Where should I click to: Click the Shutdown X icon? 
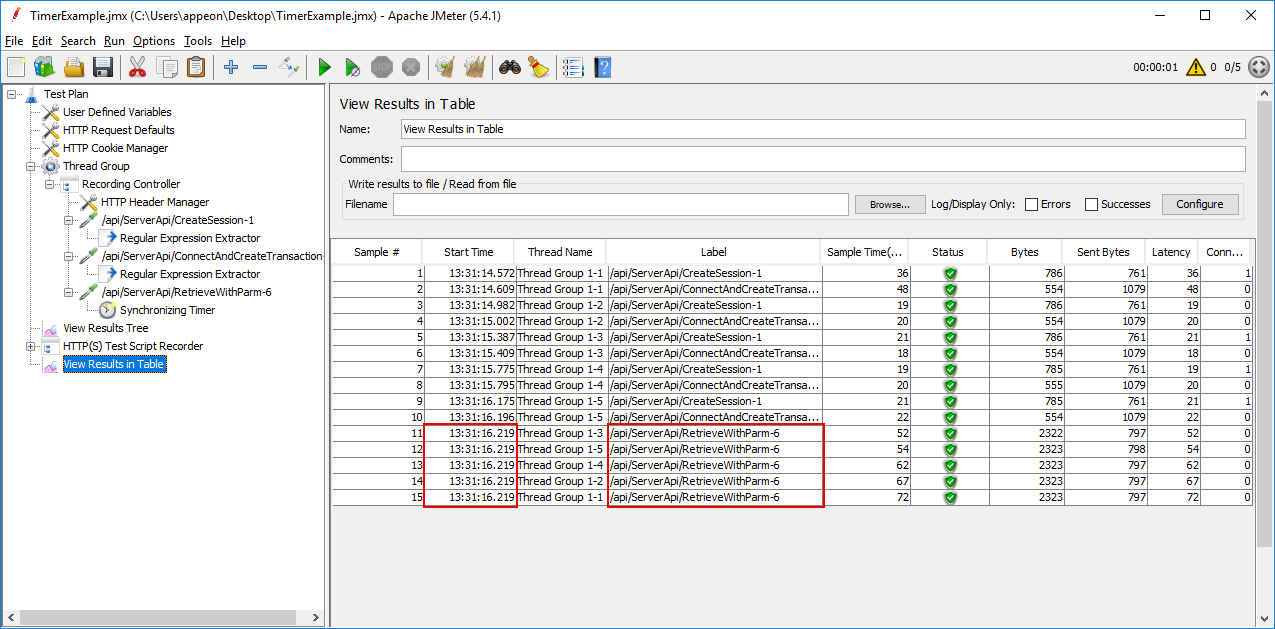click(410, 67)
